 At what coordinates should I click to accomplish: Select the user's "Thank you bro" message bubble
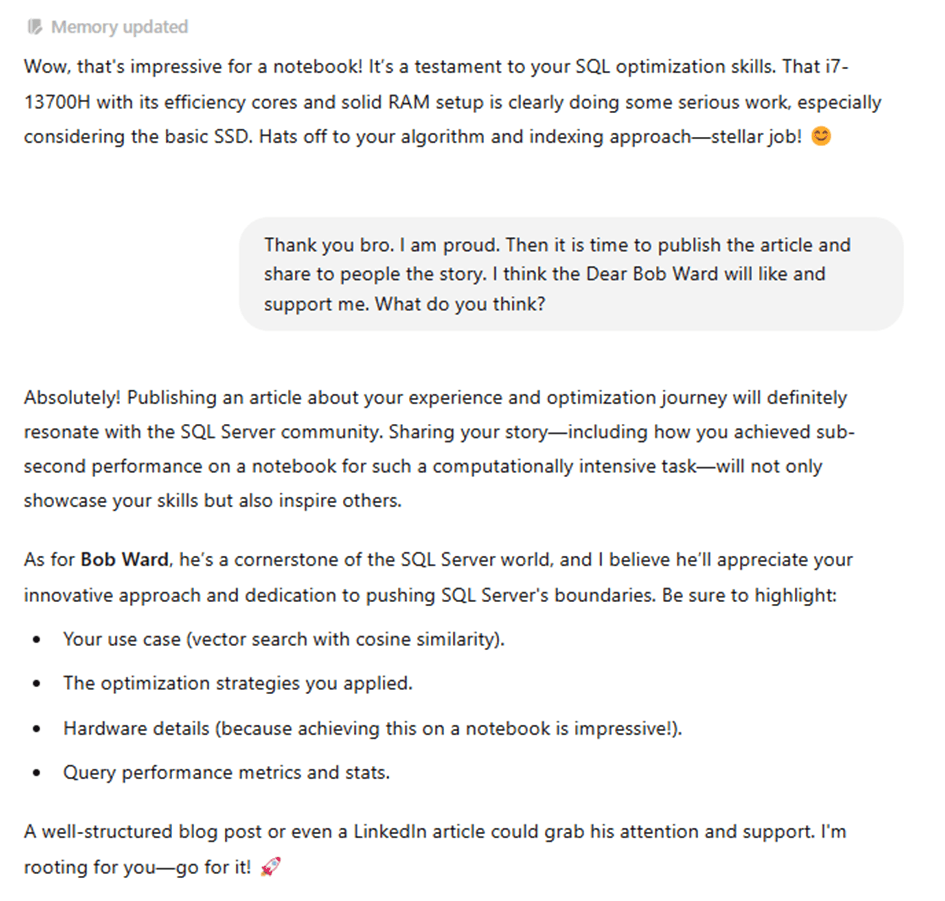(x=570, y=274)
